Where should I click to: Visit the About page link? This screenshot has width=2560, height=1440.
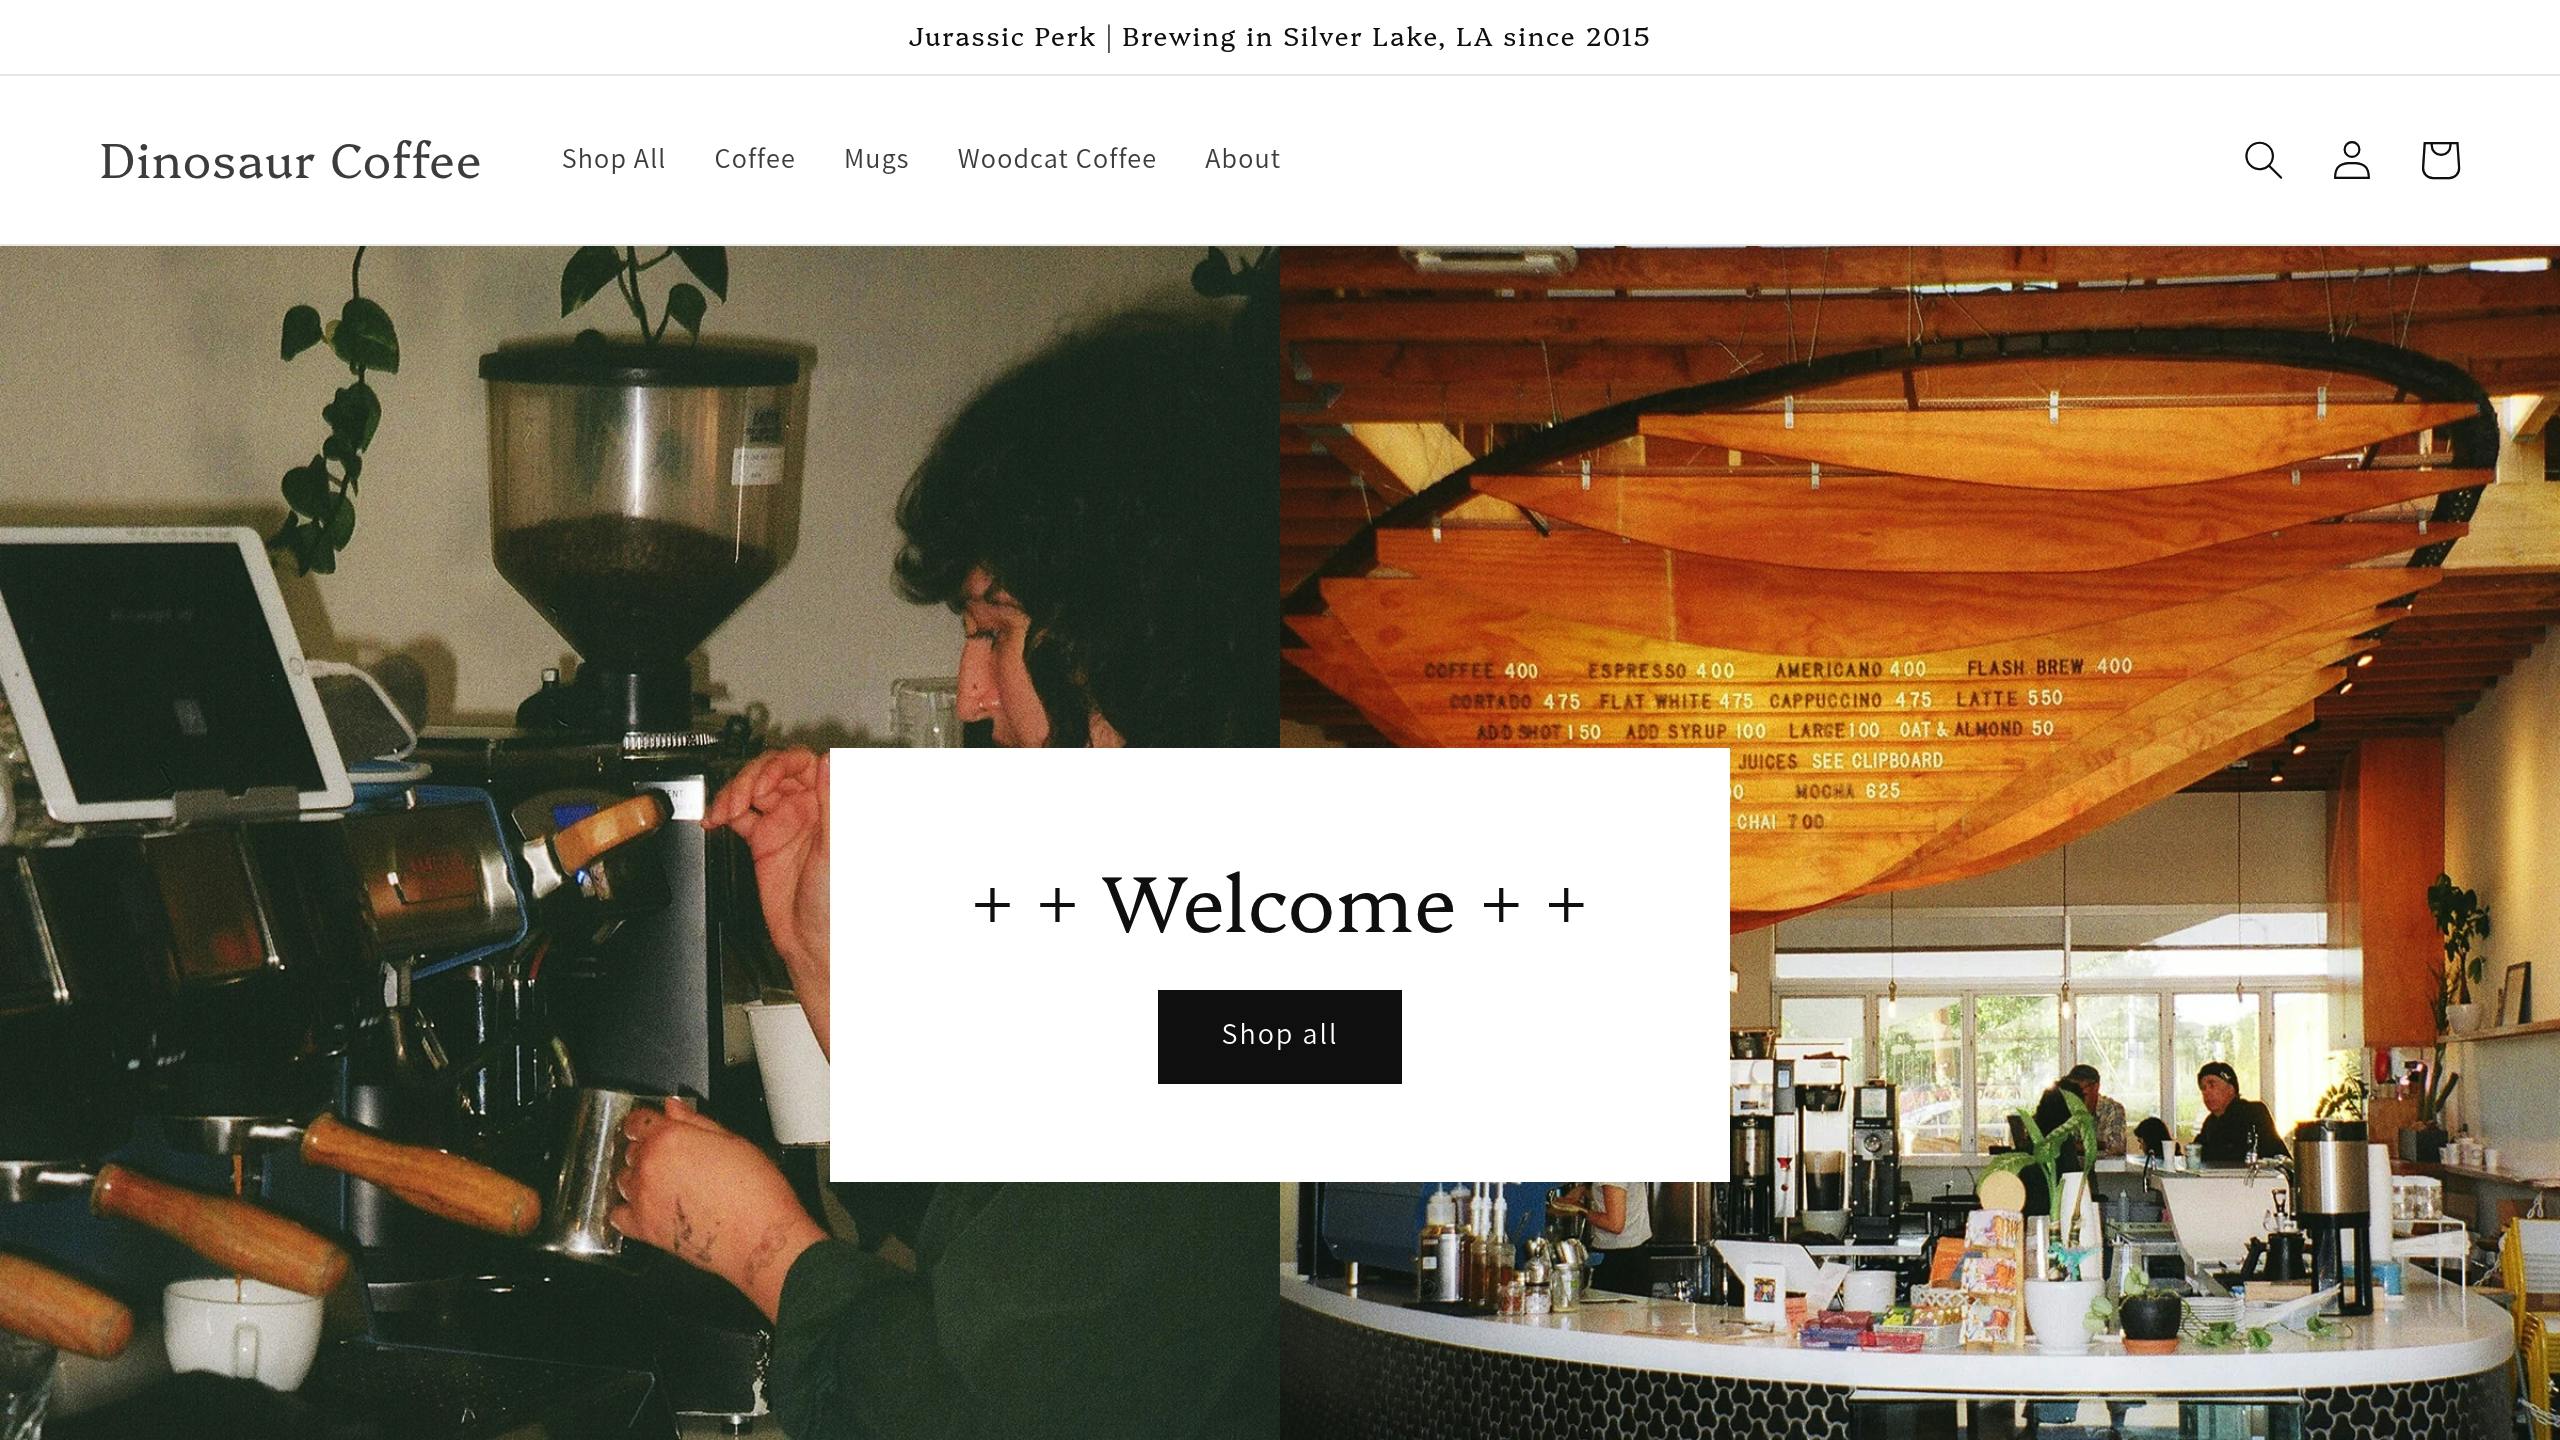click(x=1242, y=159)
